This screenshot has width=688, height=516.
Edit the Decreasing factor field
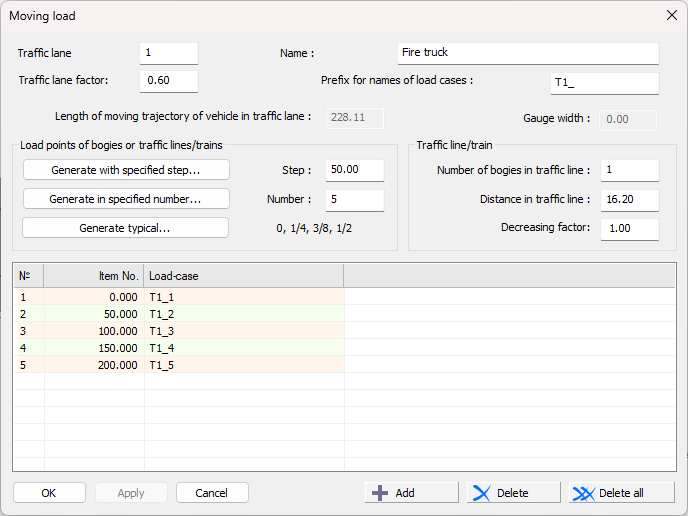(x=629, y=229)
